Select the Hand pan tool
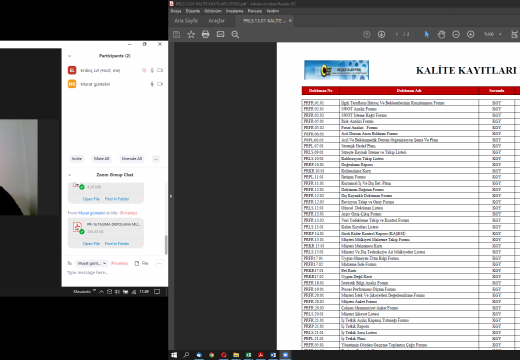 click(x=441, y=34)
